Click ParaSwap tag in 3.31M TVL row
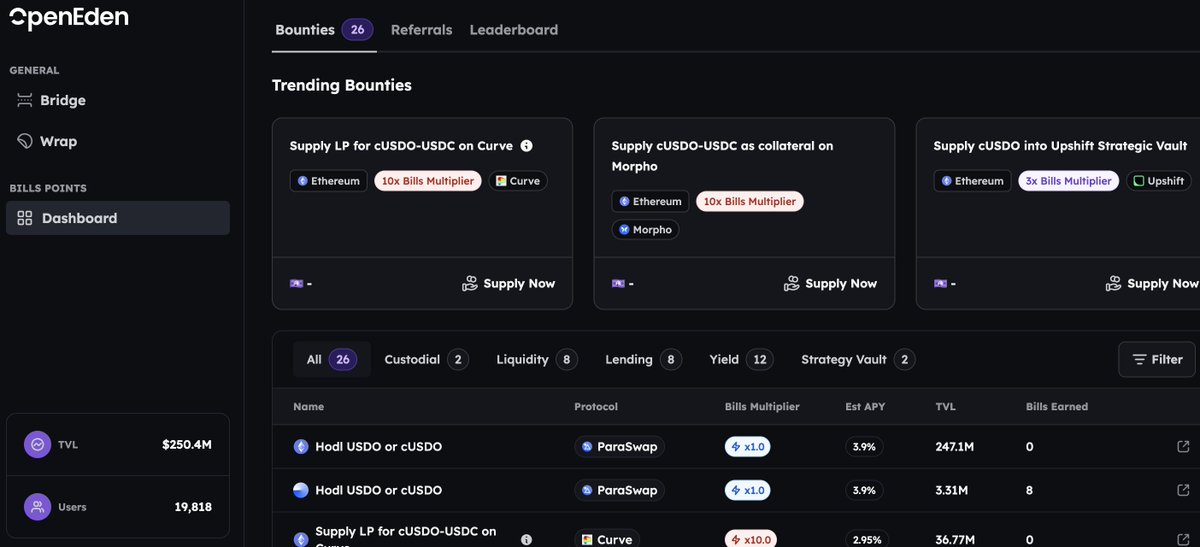This screenshot has width=1200, height=547. [619, 491]
